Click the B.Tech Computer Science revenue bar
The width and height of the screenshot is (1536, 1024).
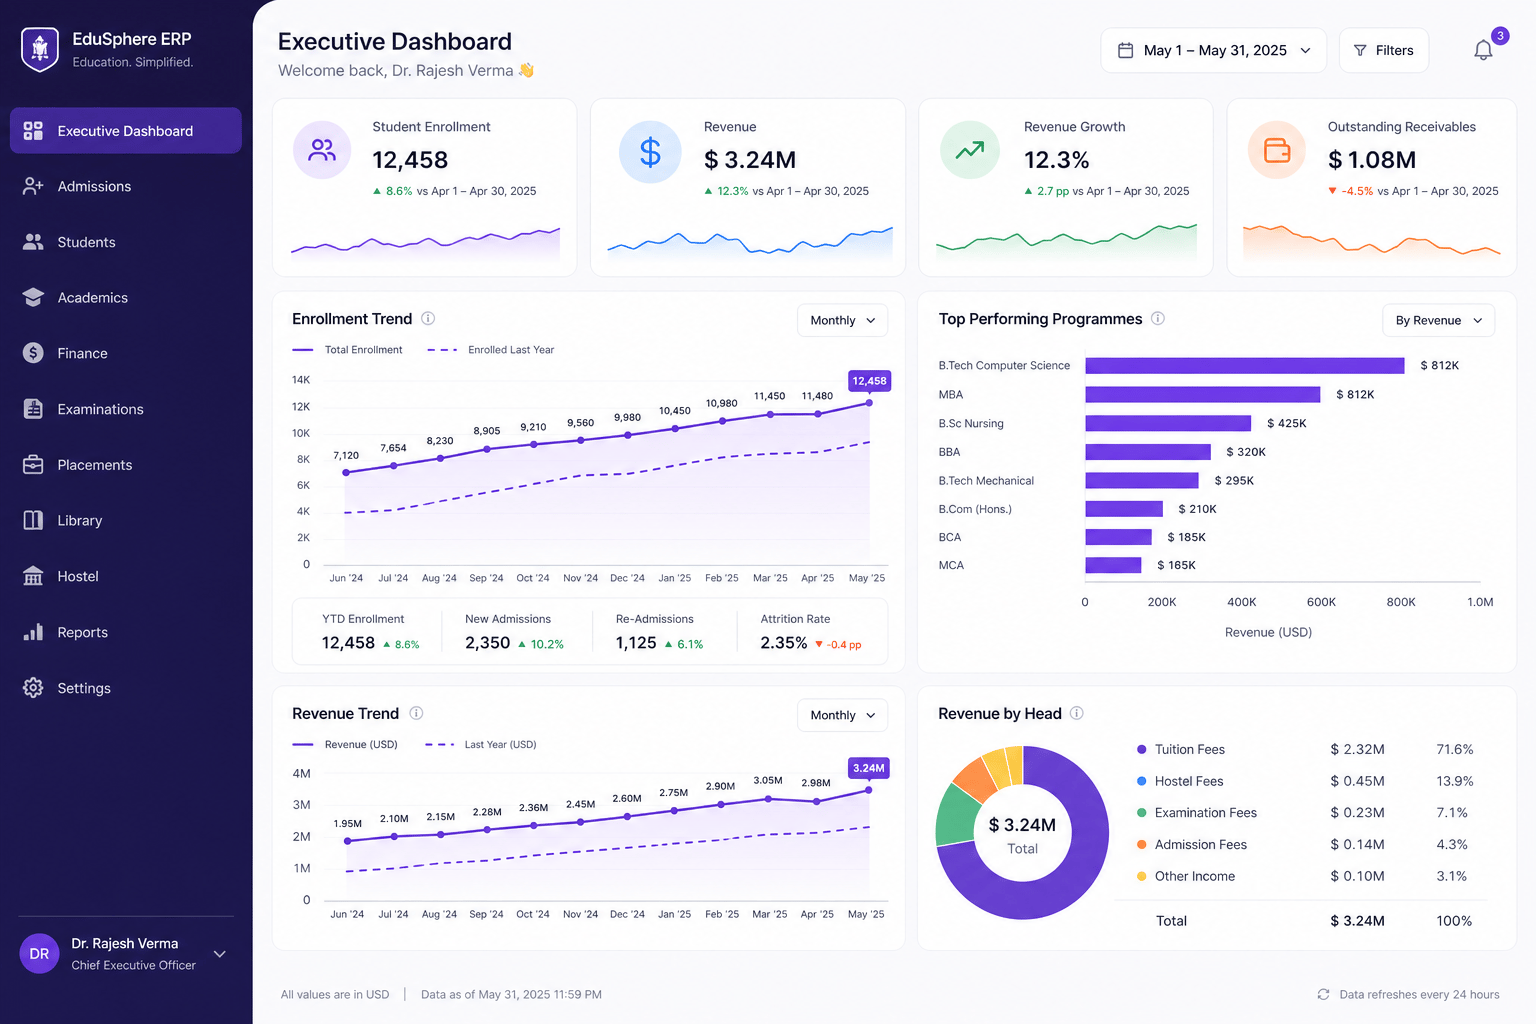1245,366
